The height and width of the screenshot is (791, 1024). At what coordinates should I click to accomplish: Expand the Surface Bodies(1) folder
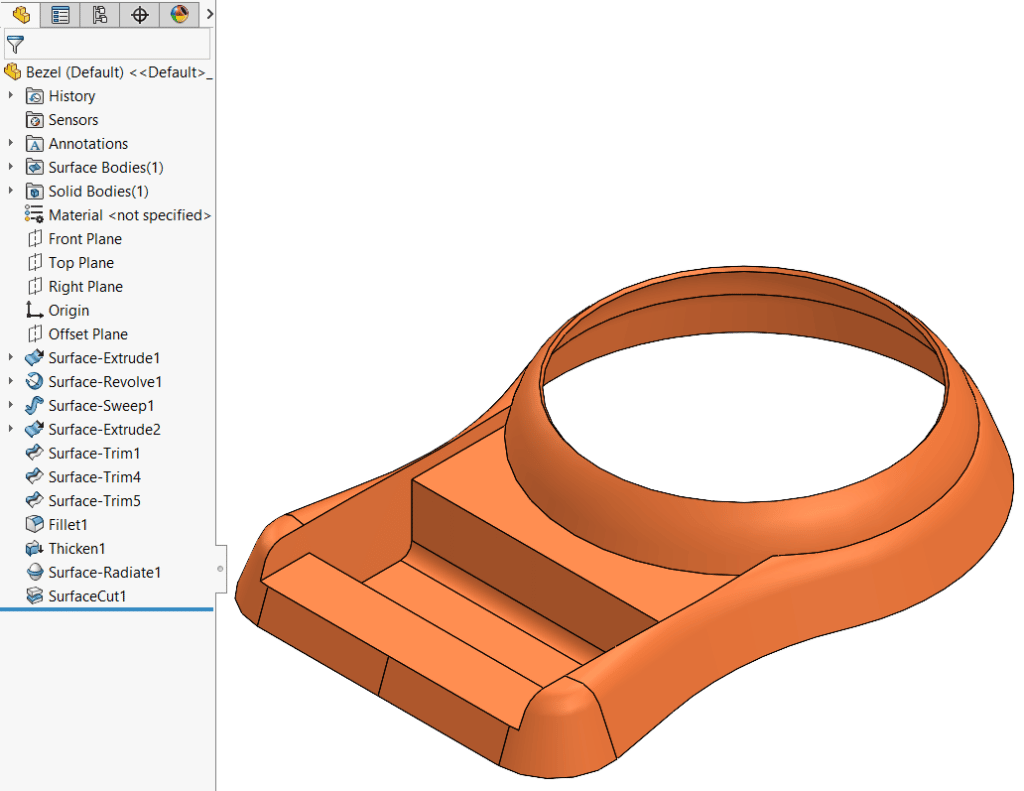coord(9,167)
